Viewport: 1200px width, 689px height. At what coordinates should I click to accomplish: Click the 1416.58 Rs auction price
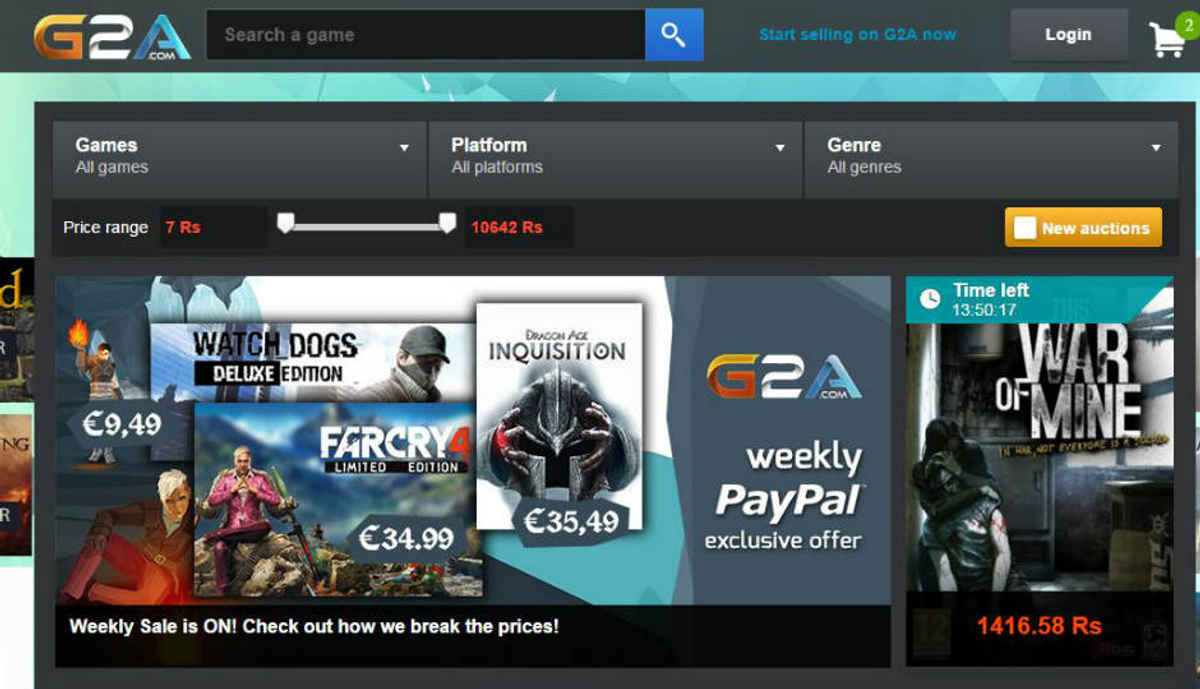[x=1039, y=626]
